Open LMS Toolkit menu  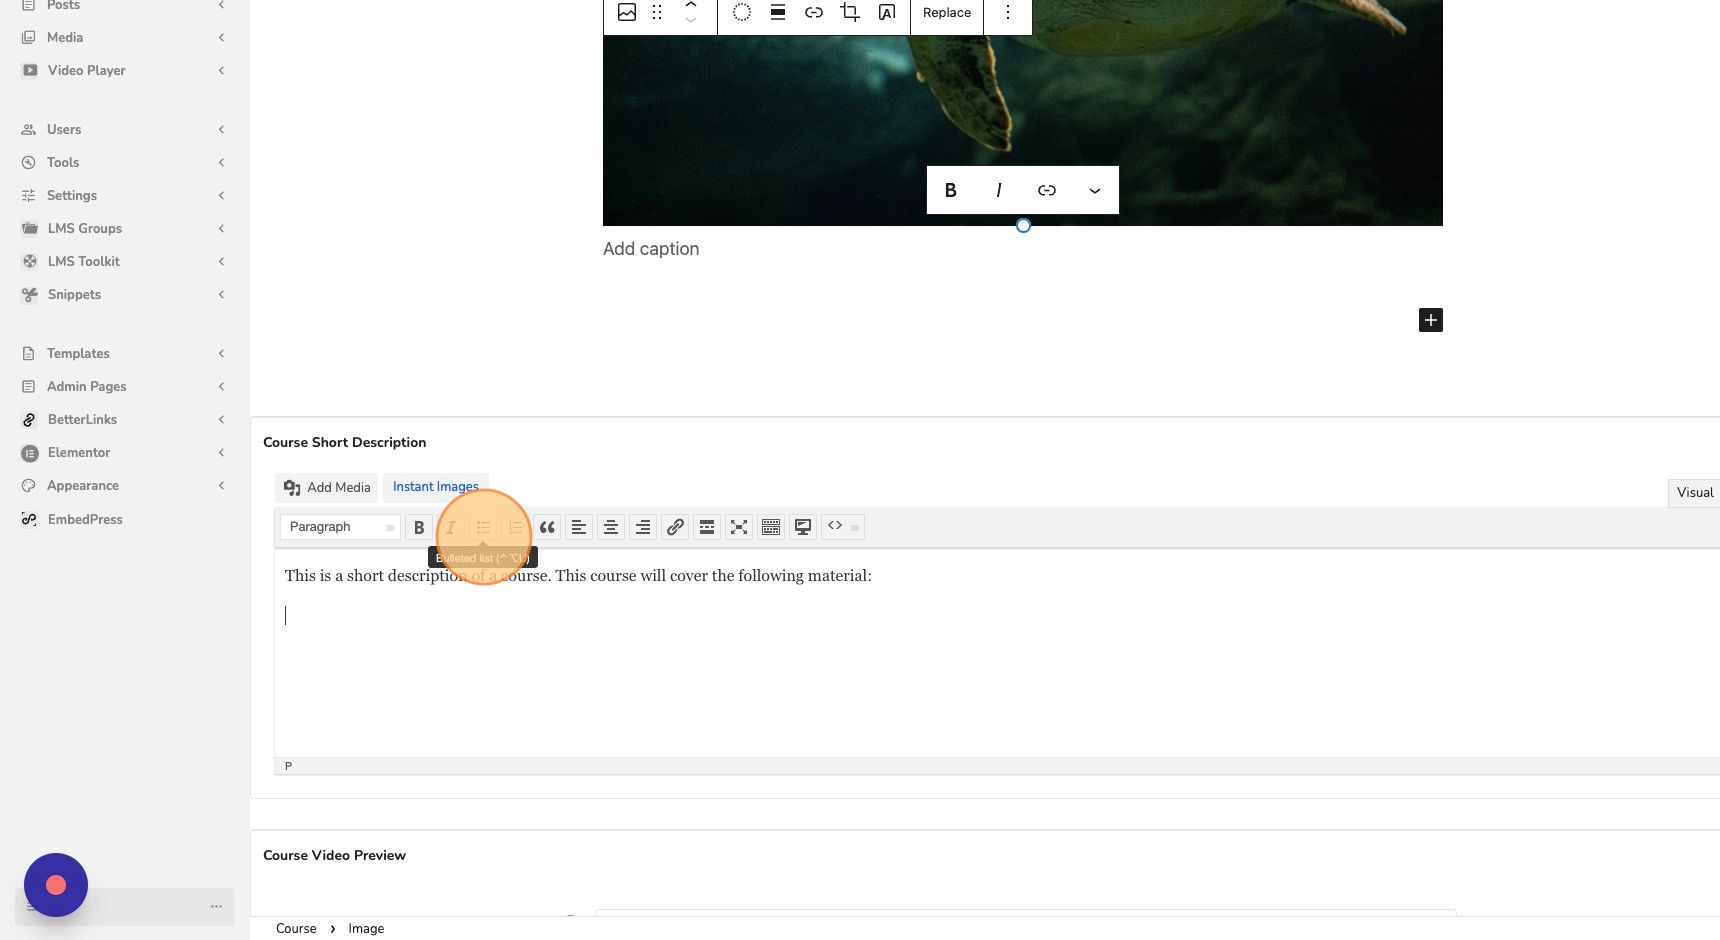click(x=84, y=261)
